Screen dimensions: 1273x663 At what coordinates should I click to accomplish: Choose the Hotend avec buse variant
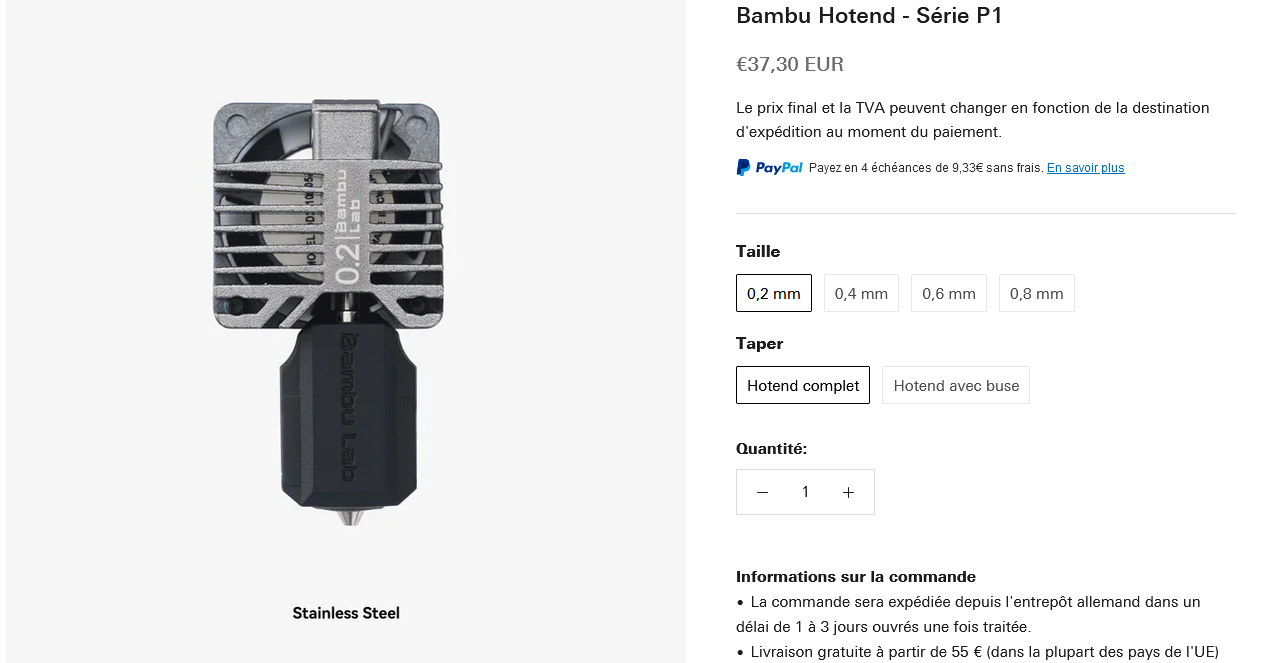[x=956, y=385]
